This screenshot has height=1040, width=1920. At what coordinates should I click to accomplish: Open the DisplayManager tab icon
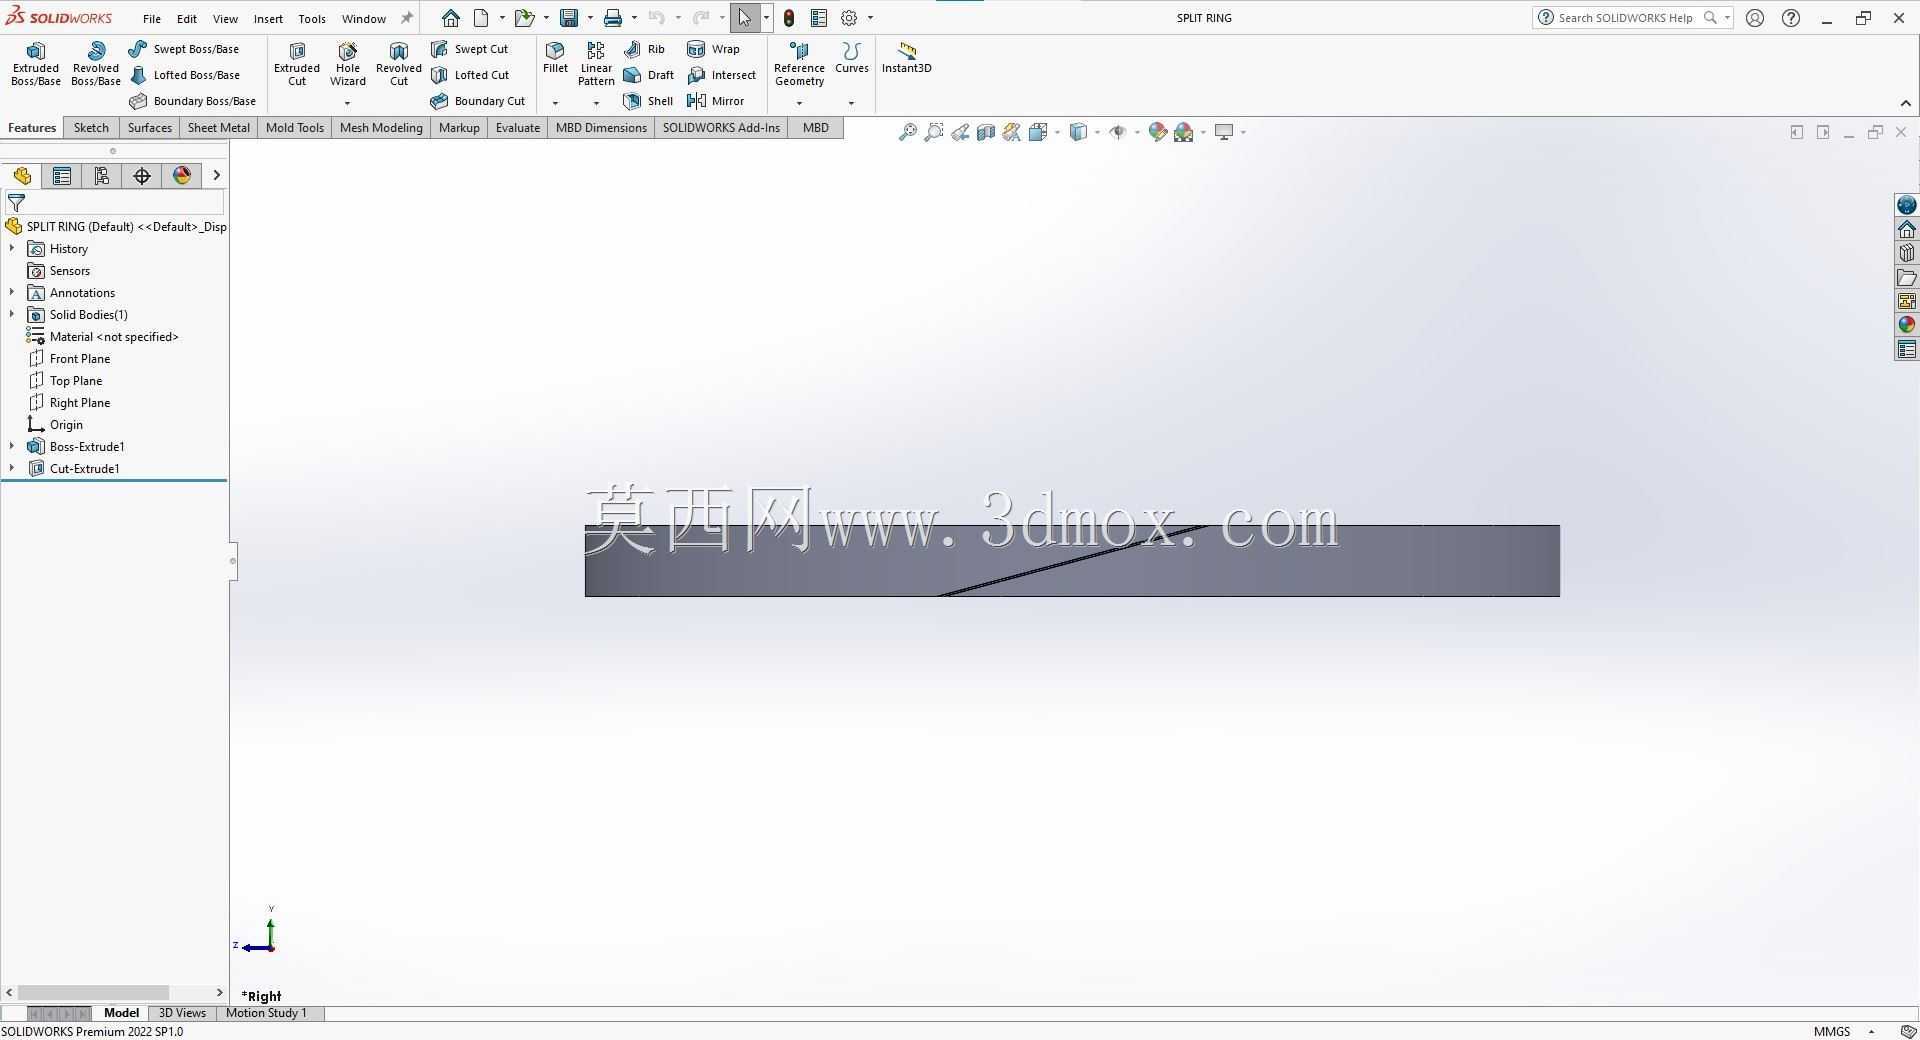tap(182, 176)
